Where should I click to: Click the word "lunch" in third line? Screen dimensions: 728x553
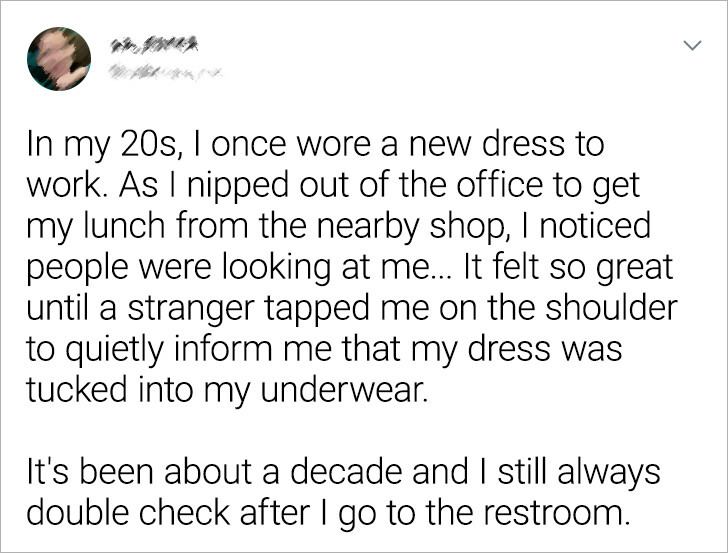[123, 226]
